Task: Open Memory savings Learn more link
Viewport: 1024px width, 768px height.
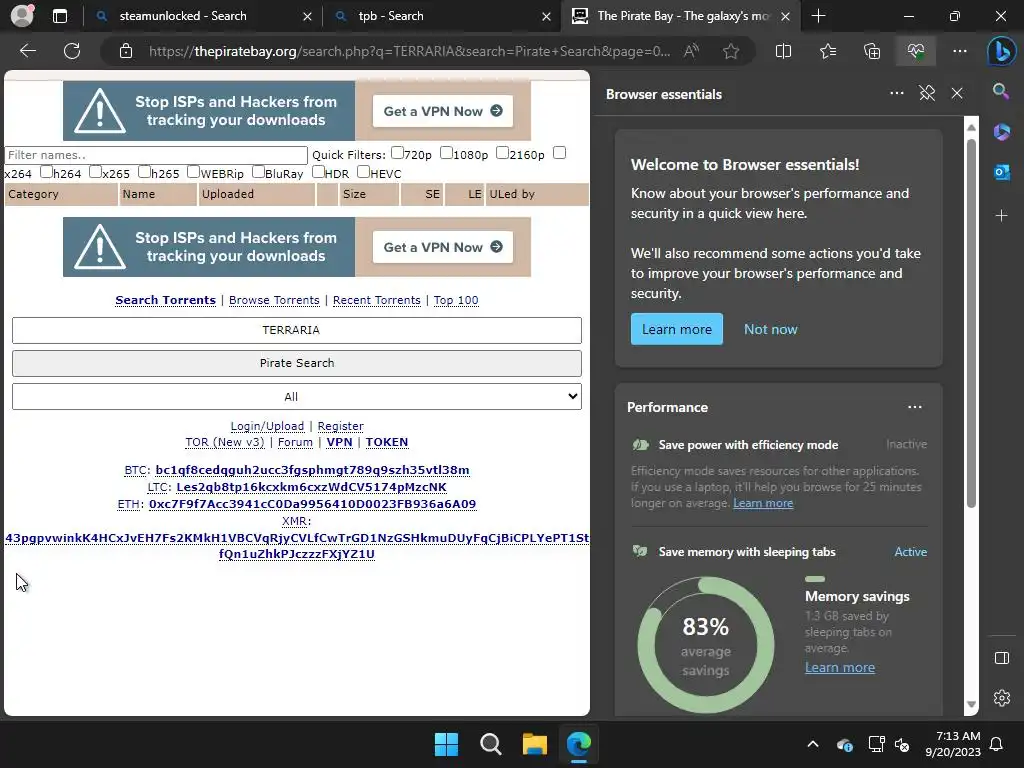Action: [x=840, y=667]
